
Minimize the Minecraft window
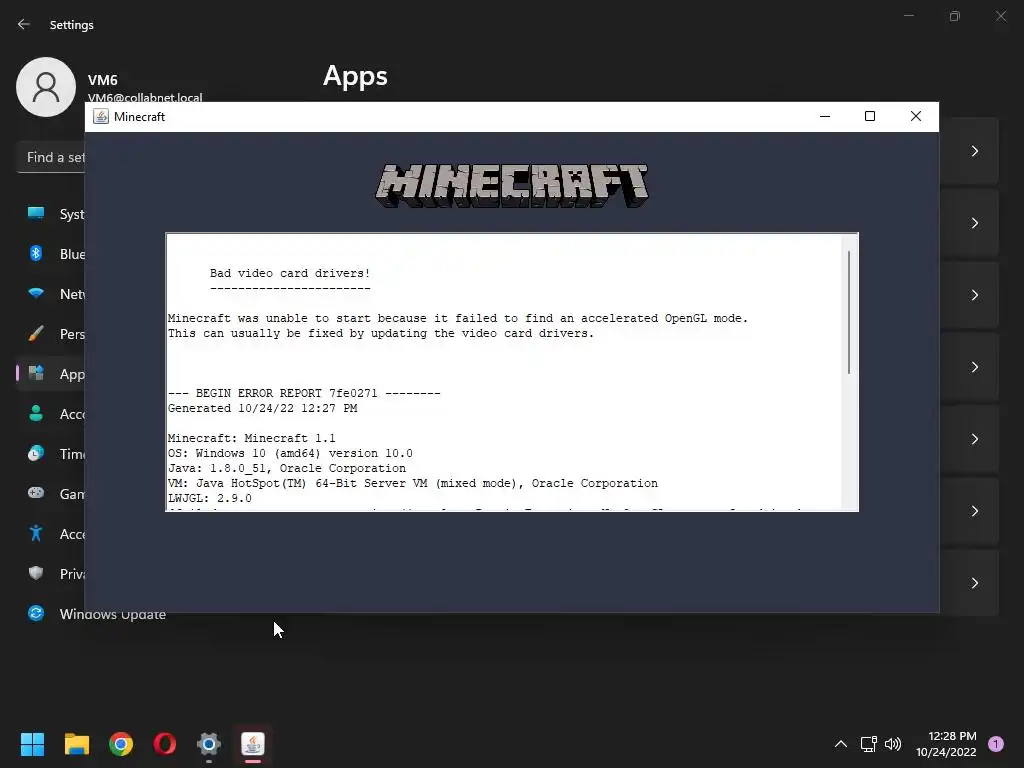(x=825, y=116)
